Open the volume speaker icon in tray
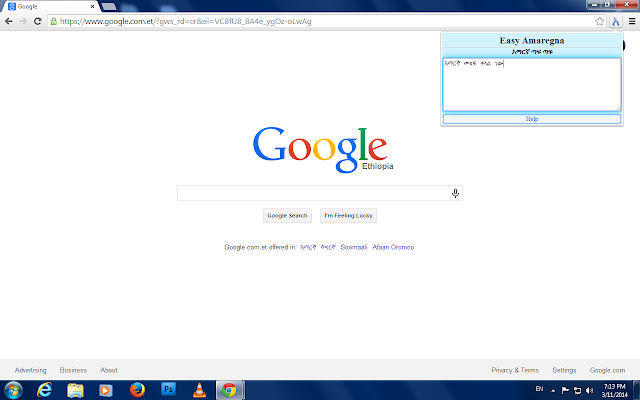The height and width of the screenshot is (400, 640). [x=589, y=391]
